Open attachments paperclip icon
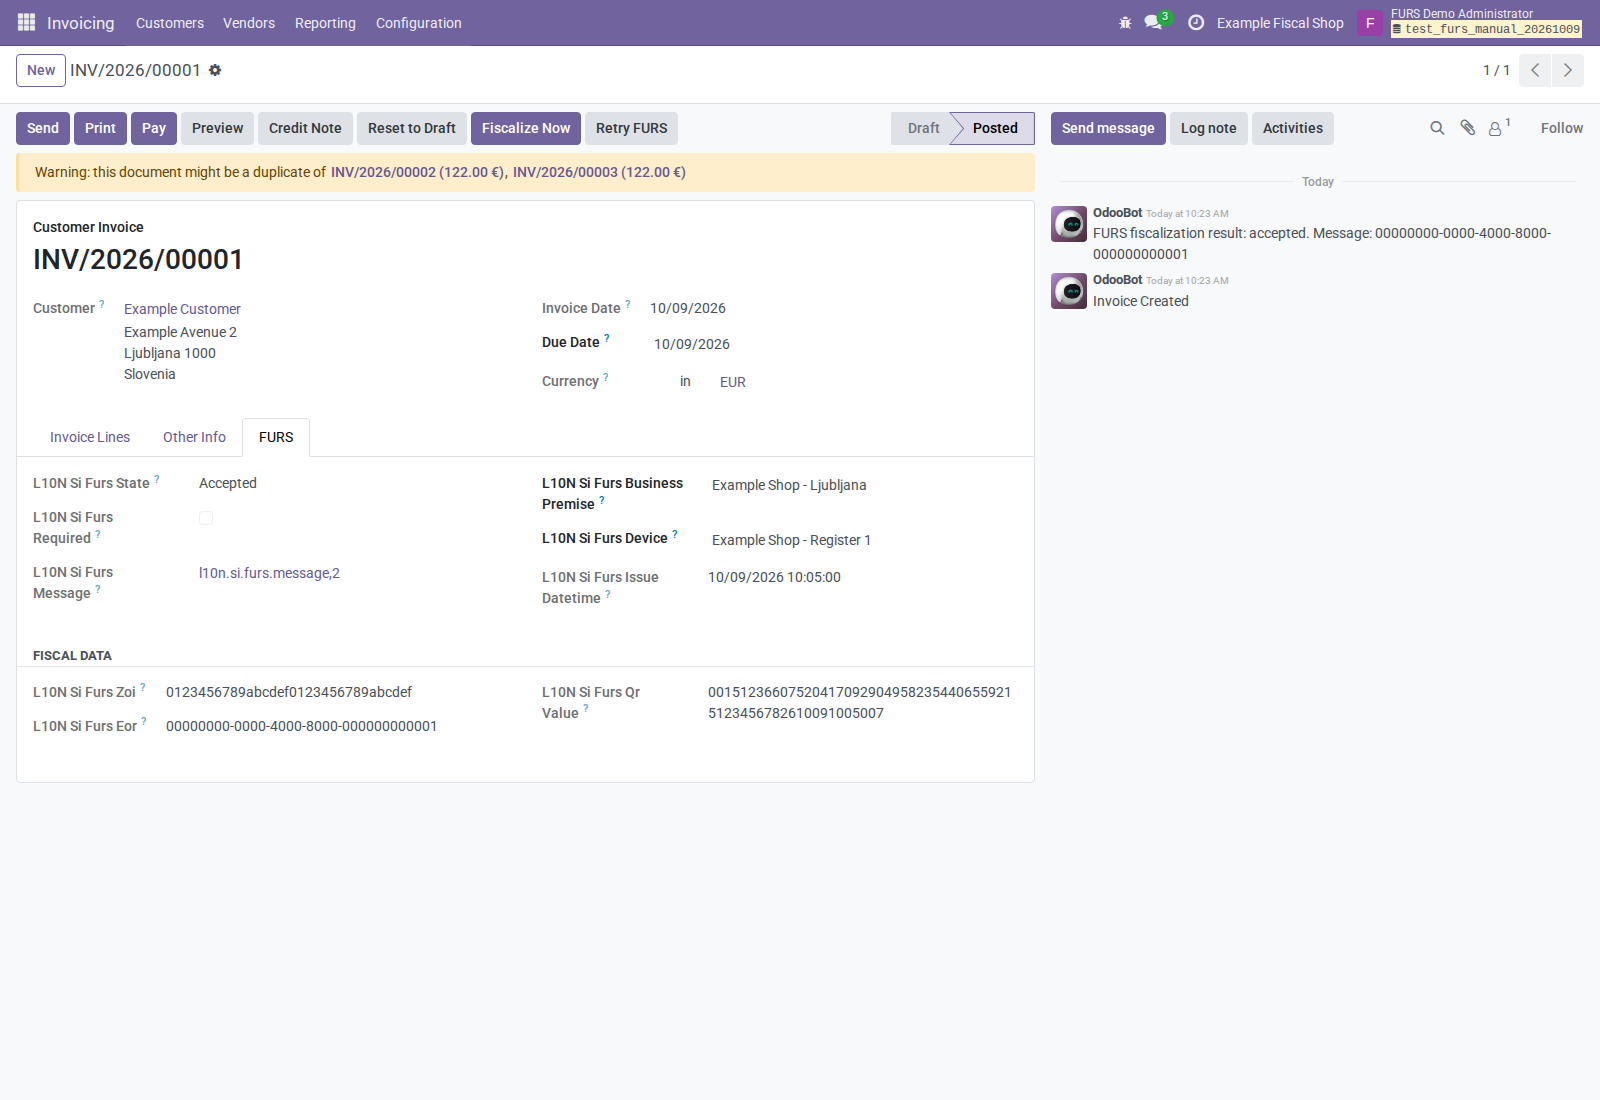The height and width of the screenshot is (1100, 1600). click(1467, 128)
